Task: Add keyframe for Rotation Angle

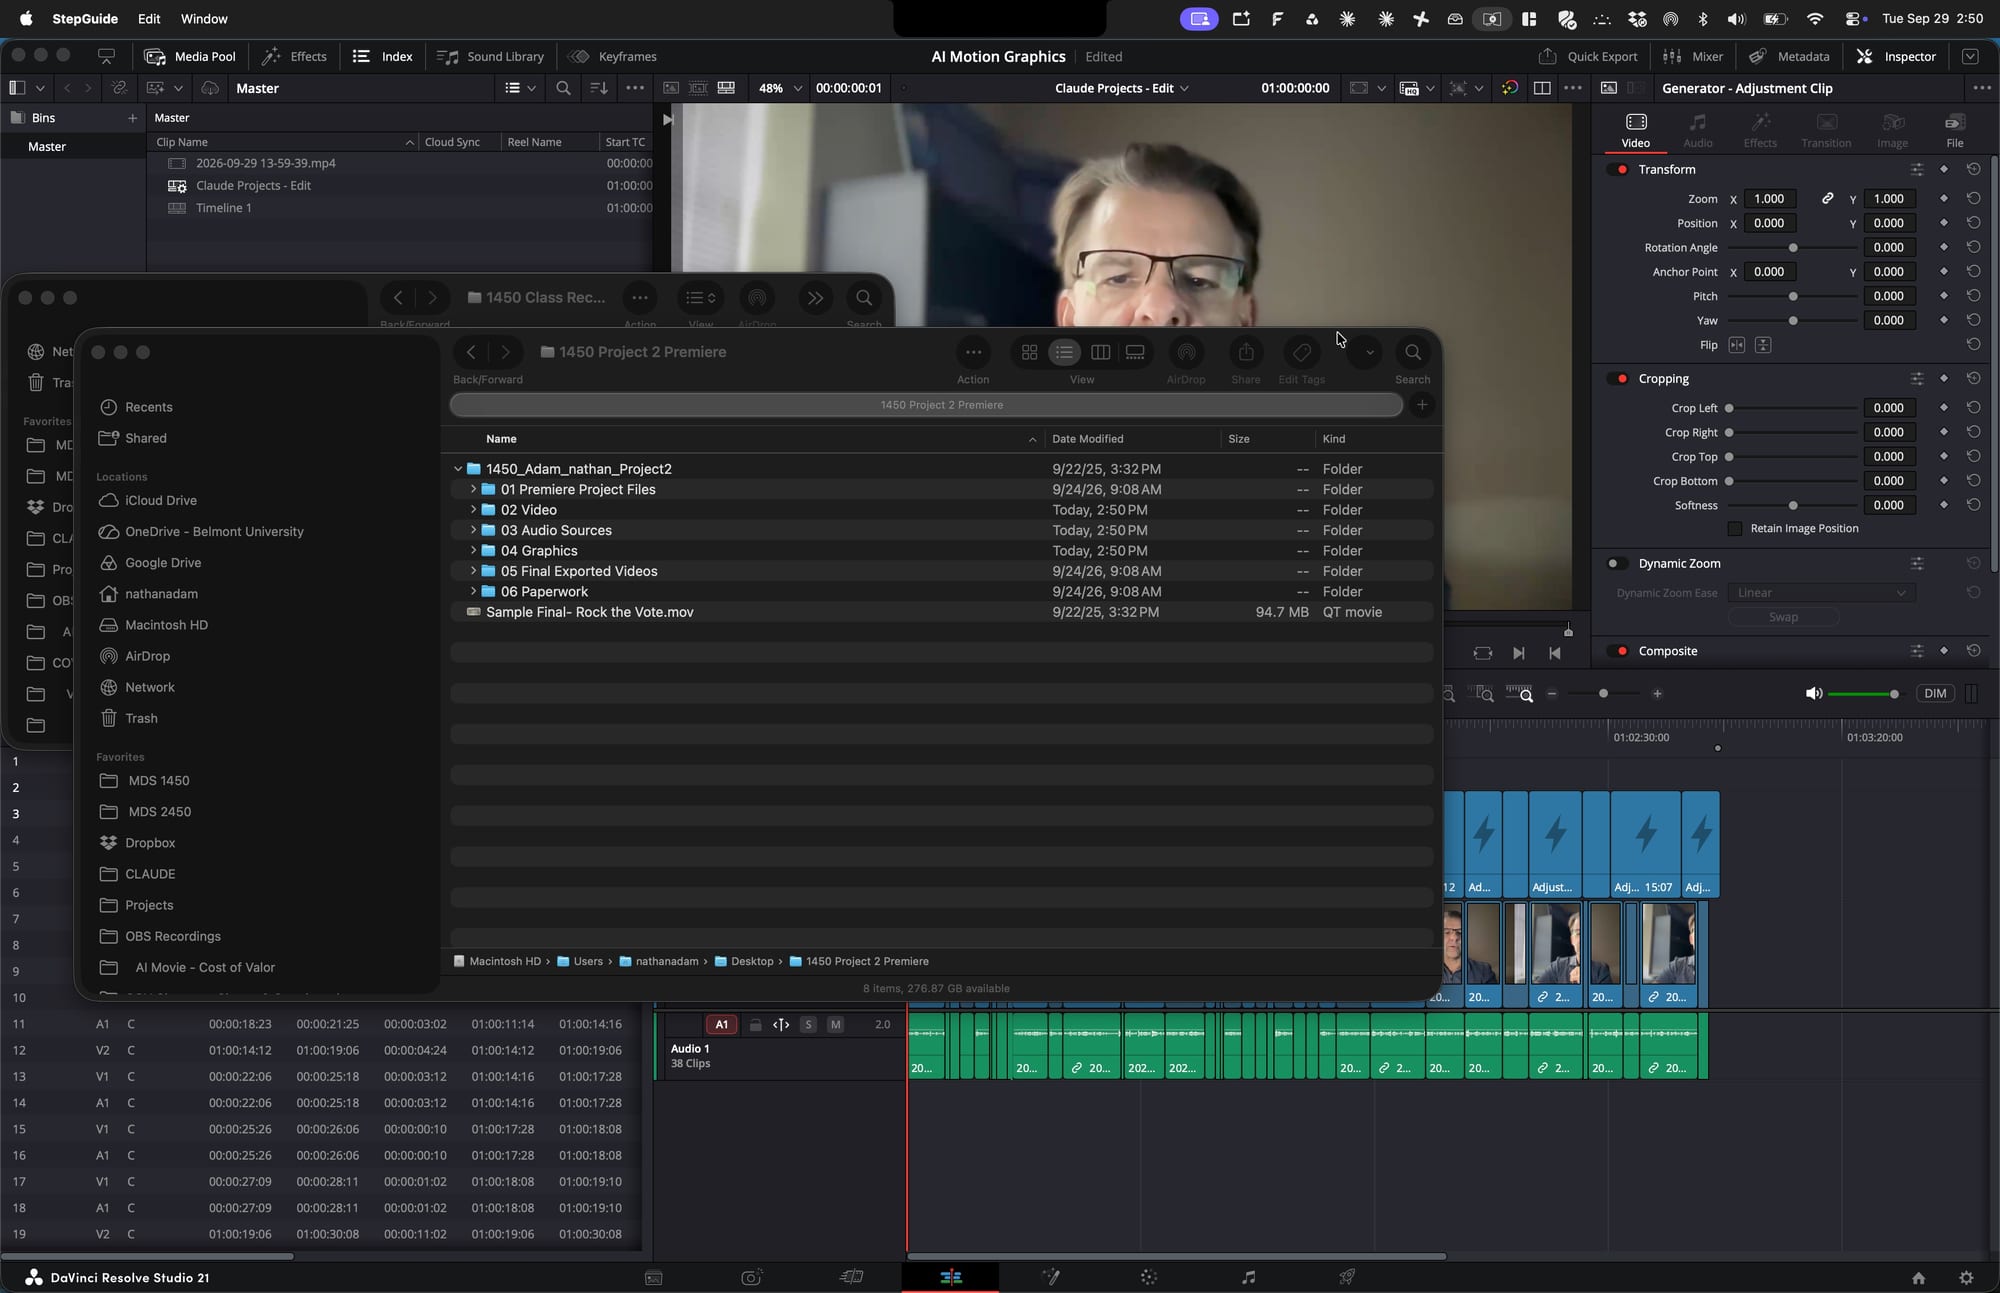Action: (1944, 247)
